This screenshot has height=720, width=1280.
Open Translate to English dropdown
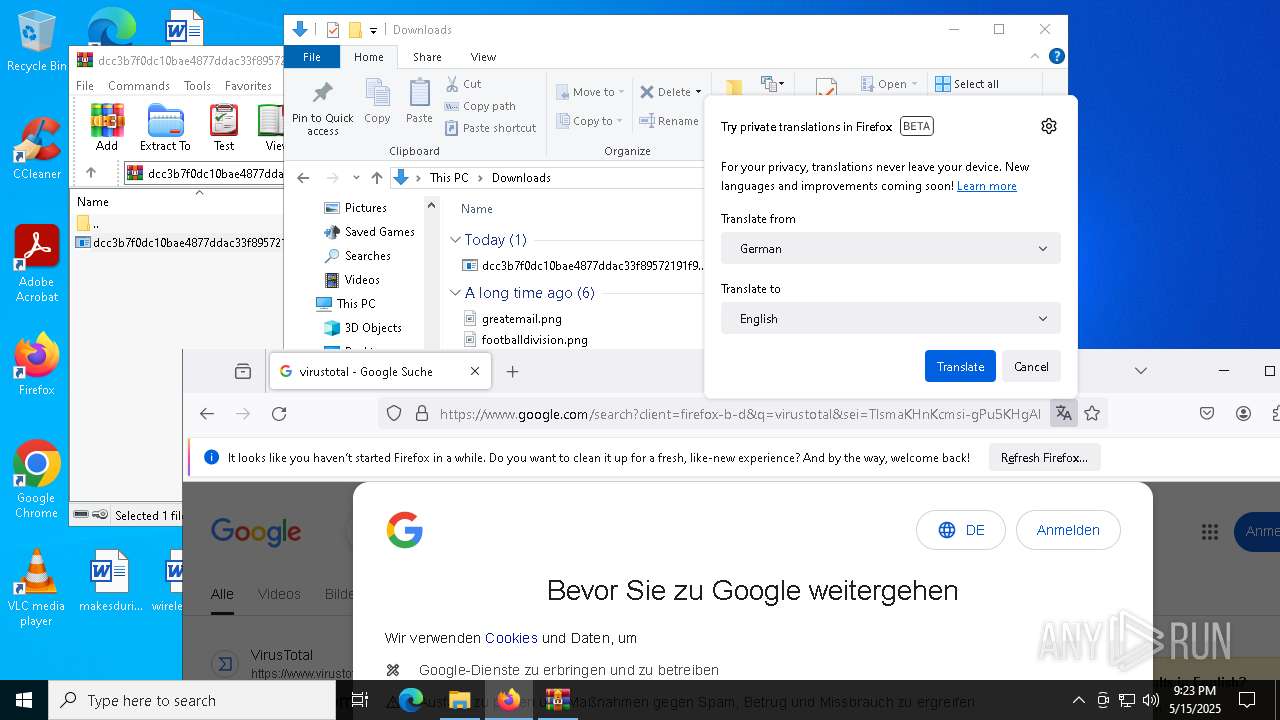coord(890,318)
